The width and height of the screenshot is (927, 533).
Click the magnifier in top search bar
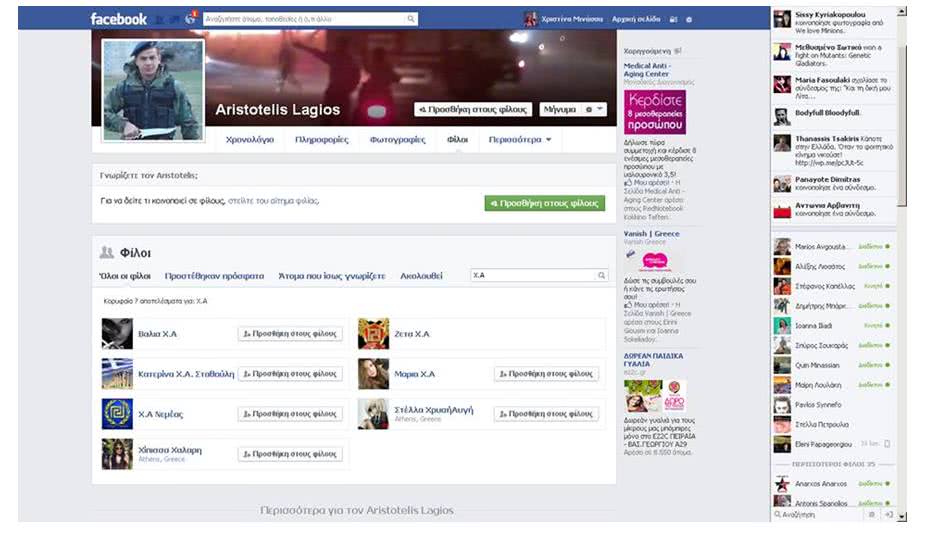click(411, 19)
